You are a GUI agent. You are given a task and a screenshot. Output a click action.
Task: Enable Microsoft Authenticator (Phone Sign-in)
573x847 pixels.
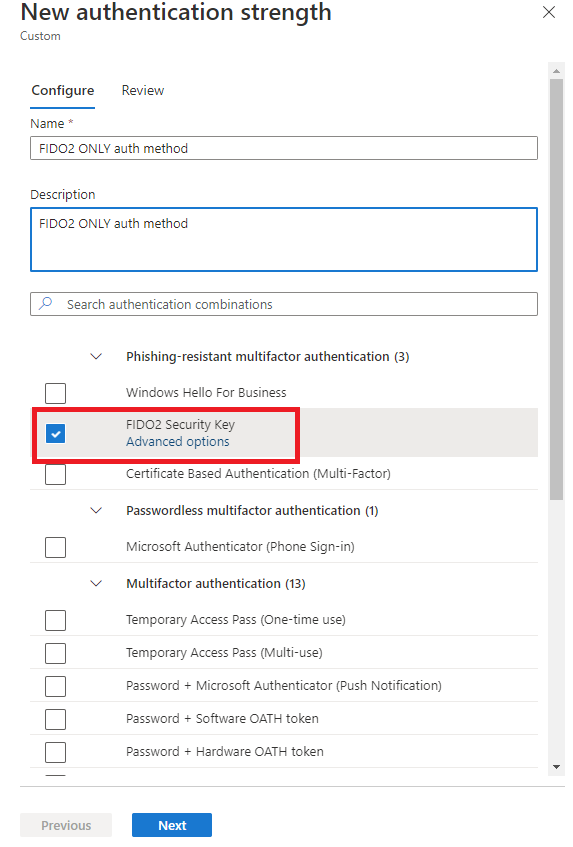56,547
